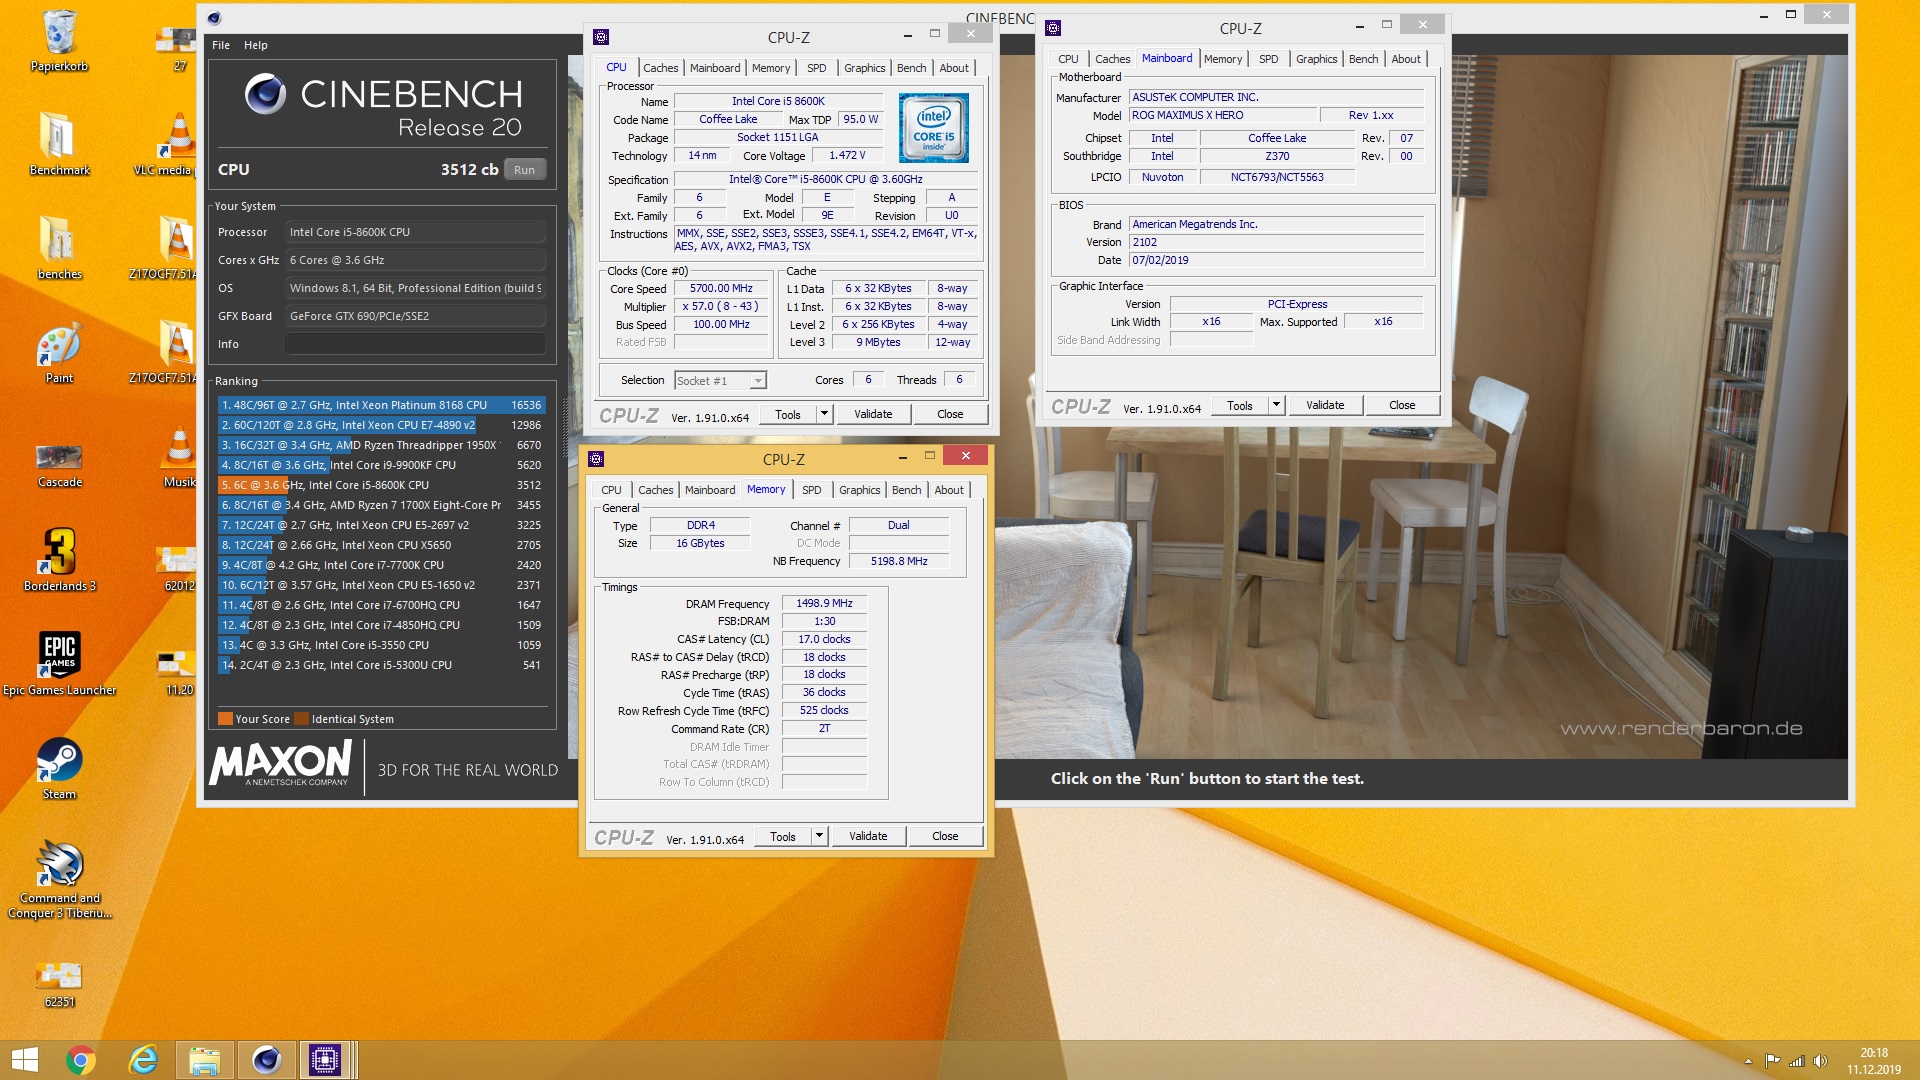Open the Socket #1 selection dropdown
The width and height of the screenshot is (1920, 1080).
720,380
